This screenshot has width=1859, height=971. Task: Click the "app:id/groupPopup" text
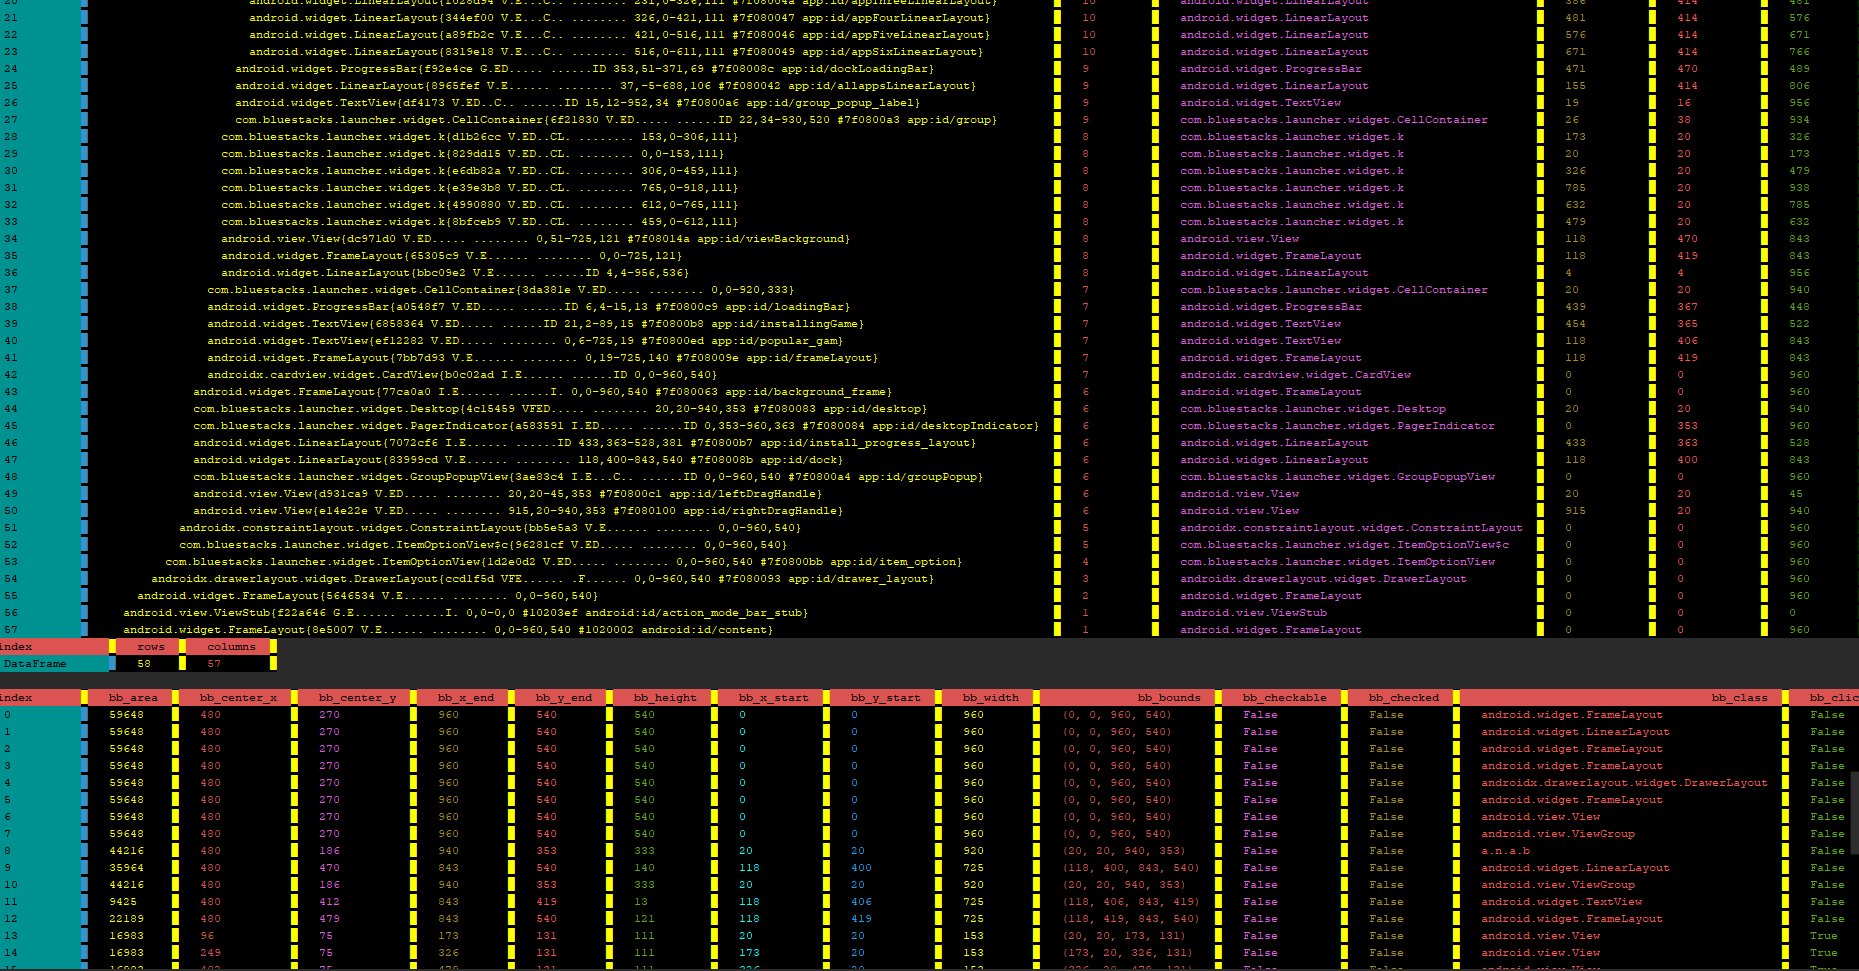[918, 476]
